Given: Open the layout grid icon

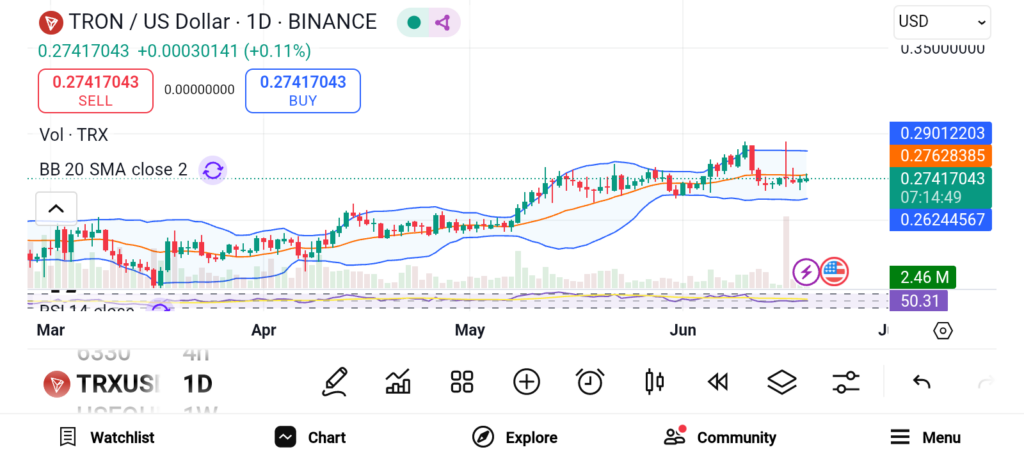Looking at the screenshot, I should point(461,382).
